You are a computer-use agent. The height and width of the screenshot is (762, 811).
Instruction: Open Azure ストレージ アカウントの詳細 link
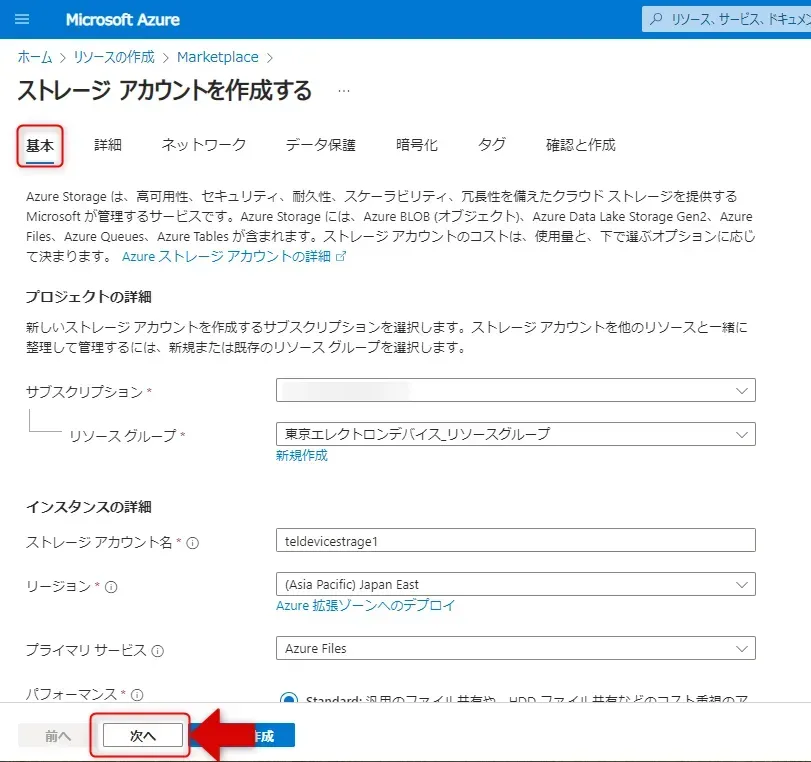(x=226, y=257)
